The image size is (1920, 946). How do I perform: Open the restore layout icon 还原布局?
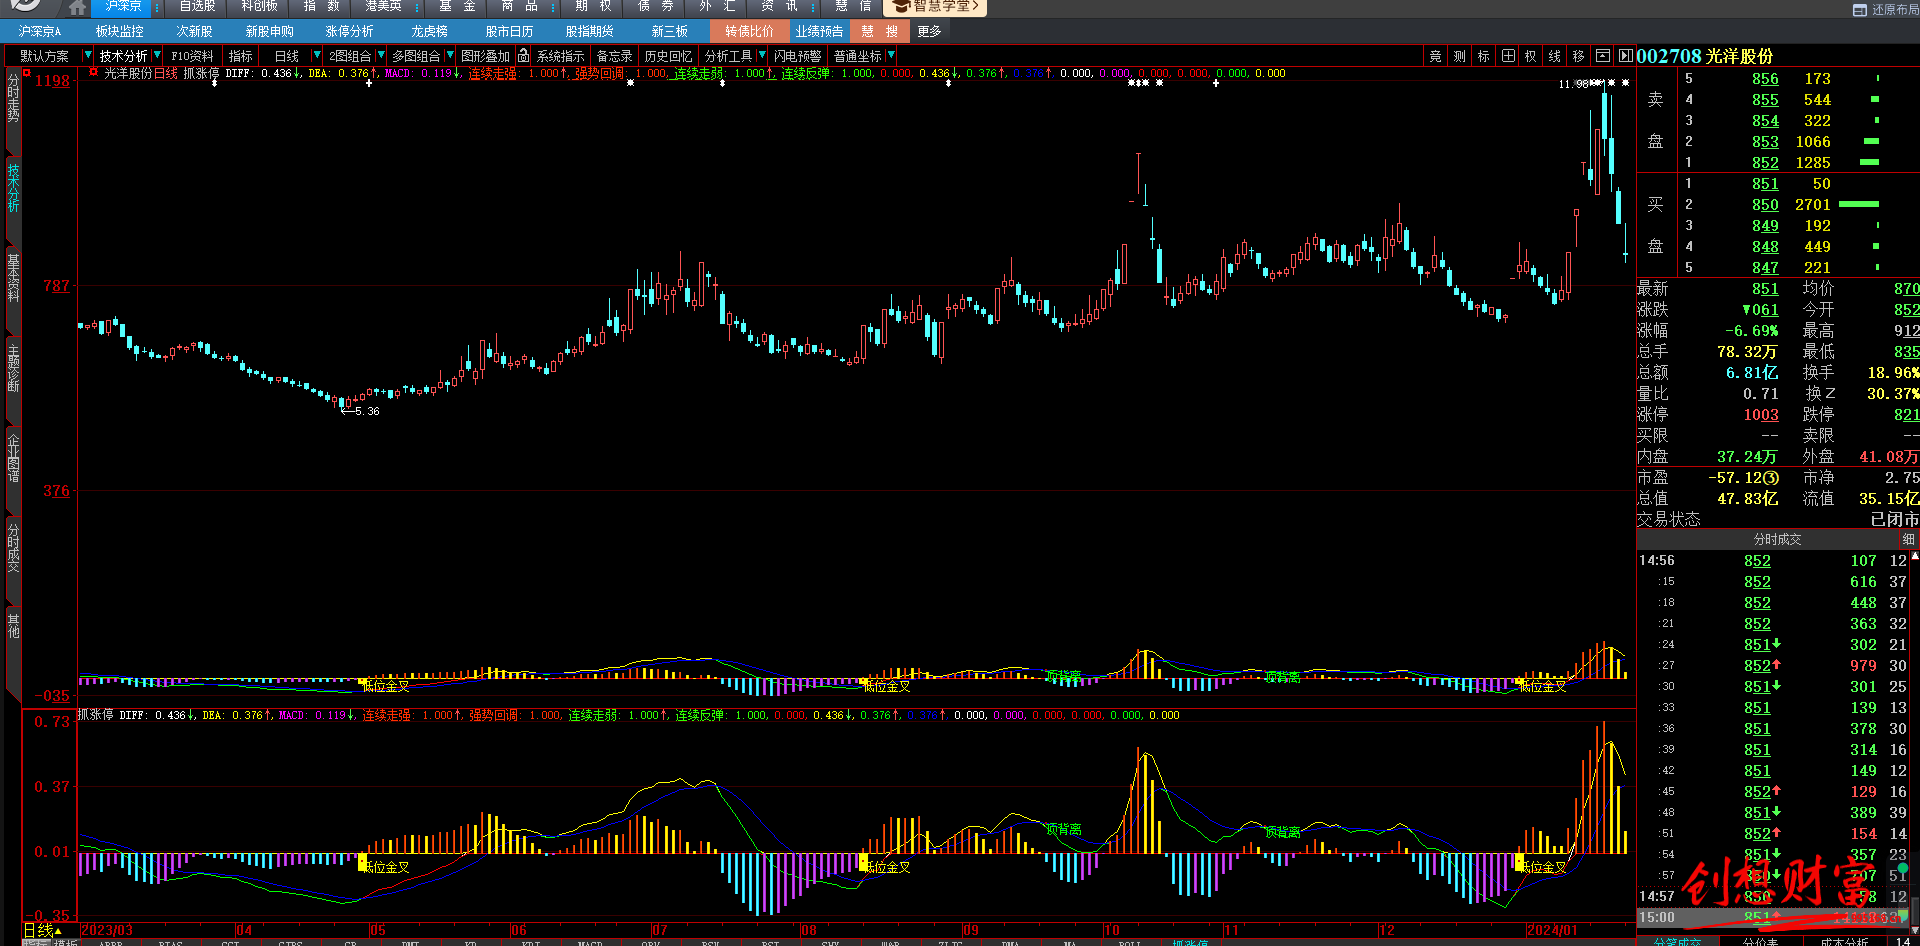(1886, 9)
